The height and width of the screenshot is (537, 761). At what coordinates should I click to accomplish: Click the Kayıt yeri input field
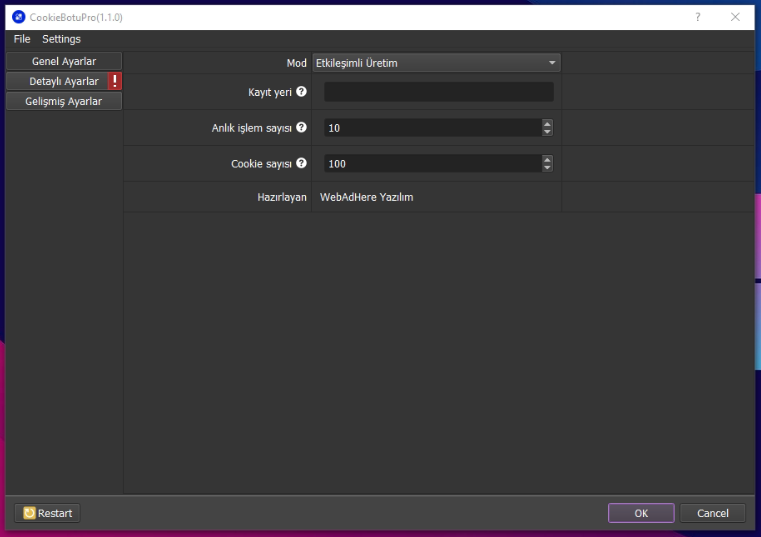click(x=438, y=92)
